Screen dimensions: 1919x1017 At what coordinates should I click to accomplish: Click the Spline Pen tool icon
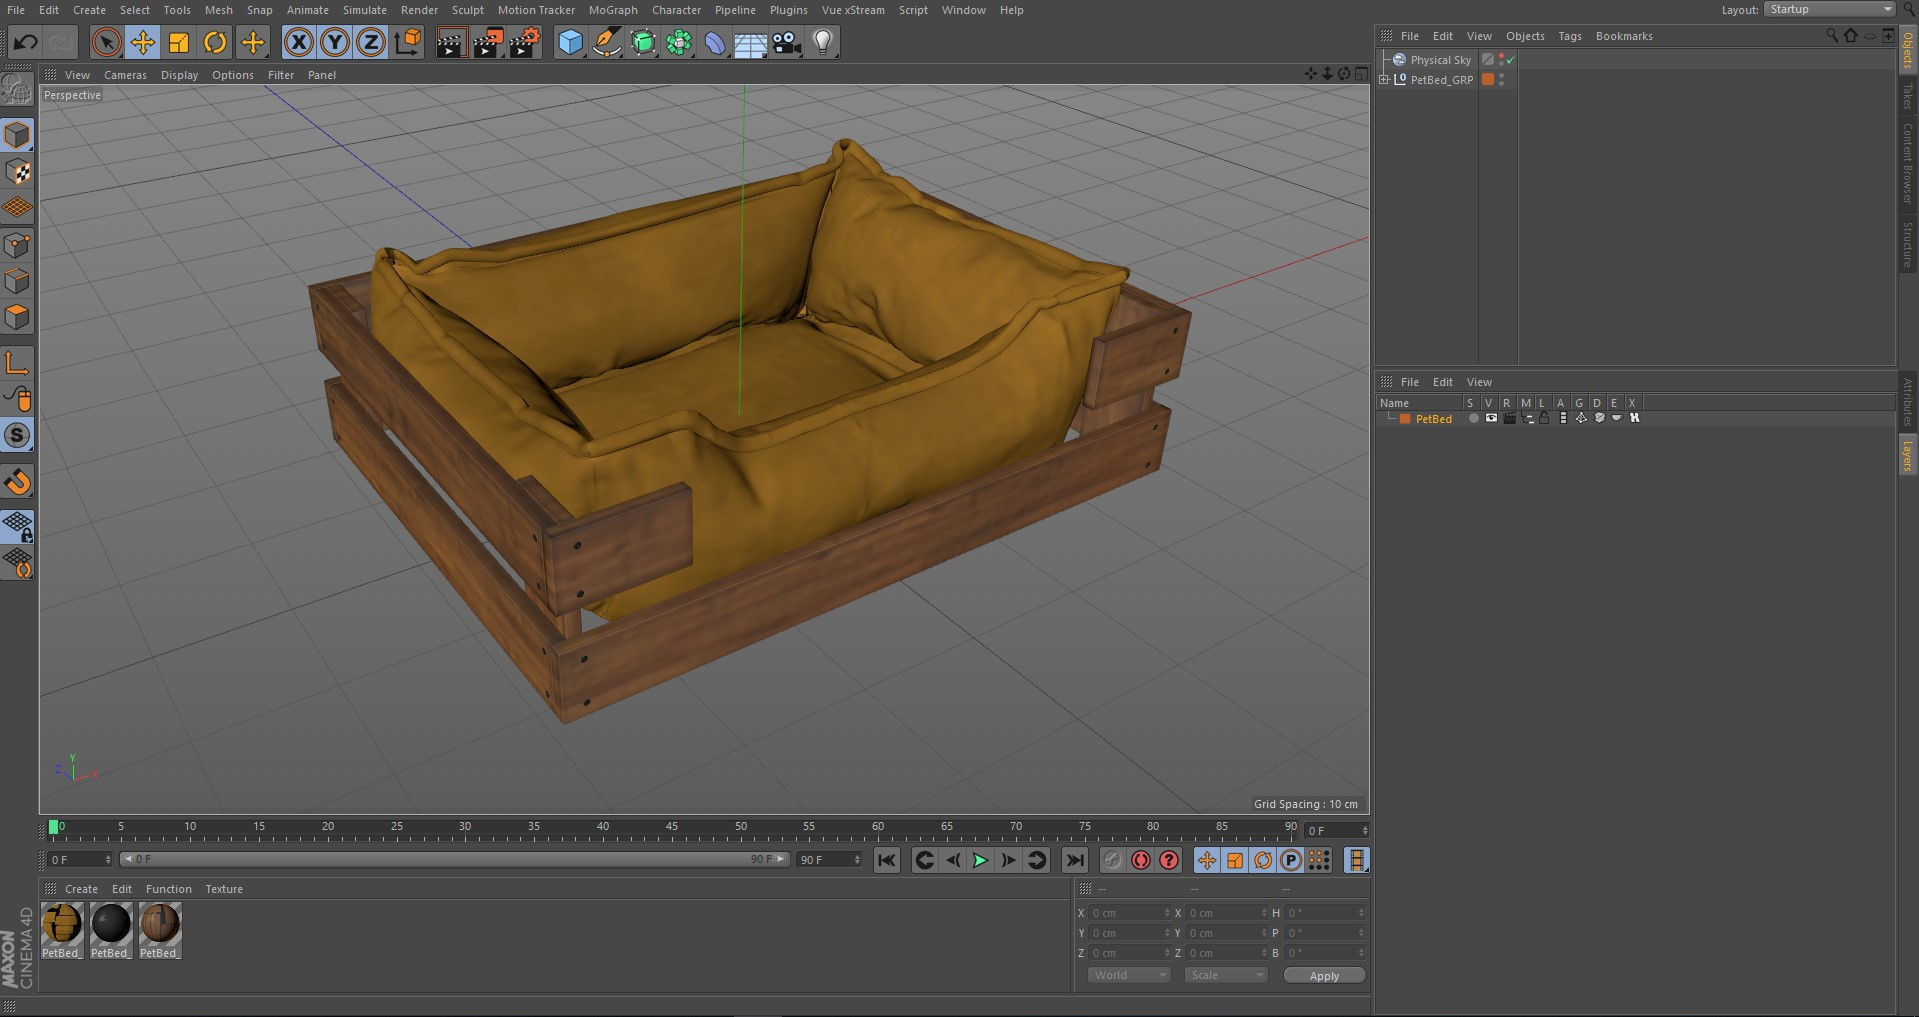tap(606, 42)
